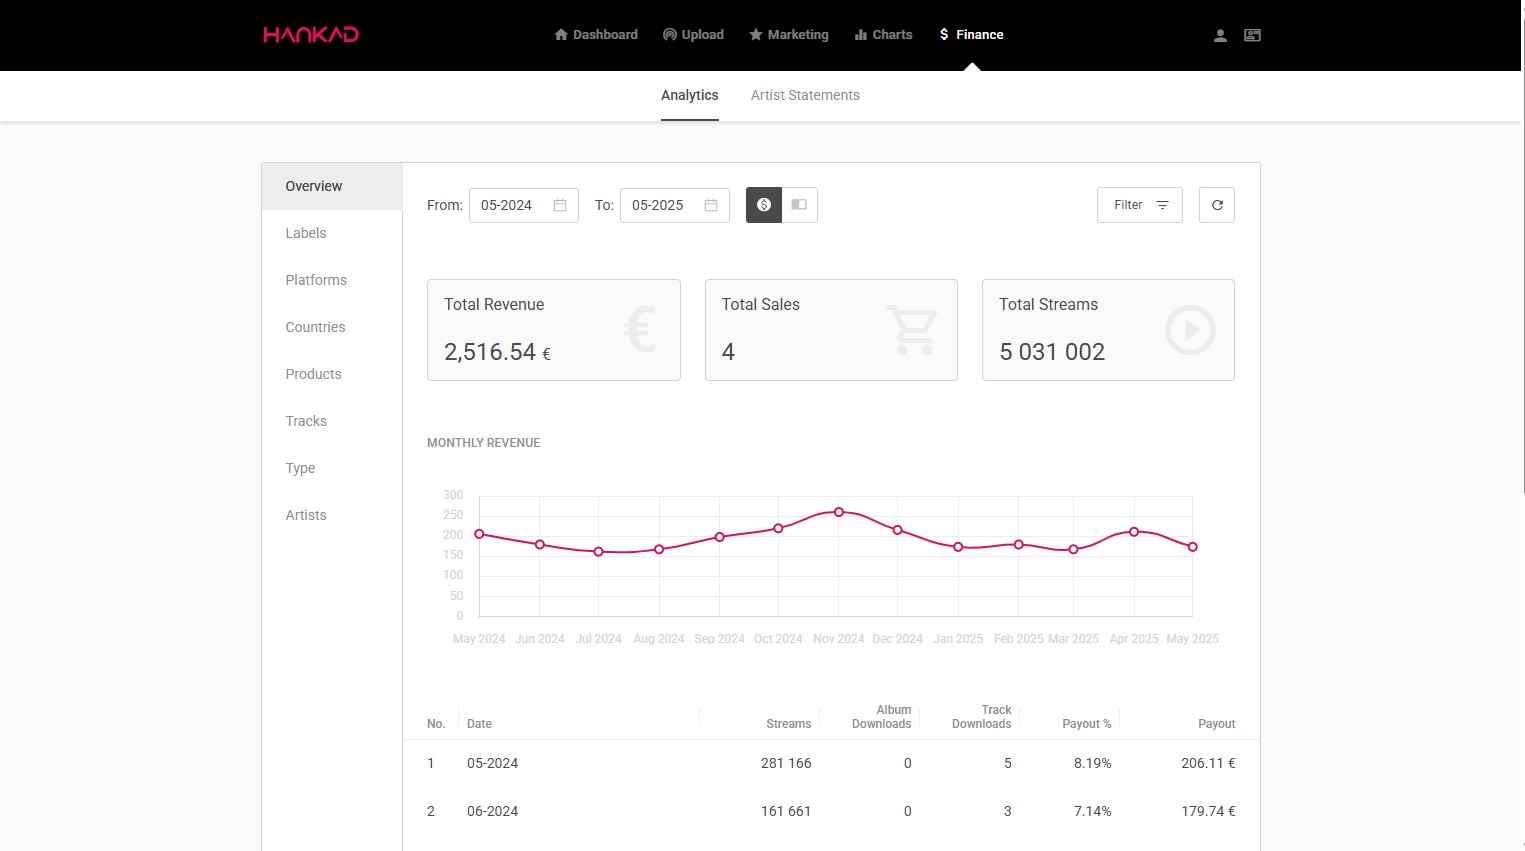The height and width of the screenshot is (851, 1525).
Task: Select Countries in the sidebar
Action: [332, 327]
